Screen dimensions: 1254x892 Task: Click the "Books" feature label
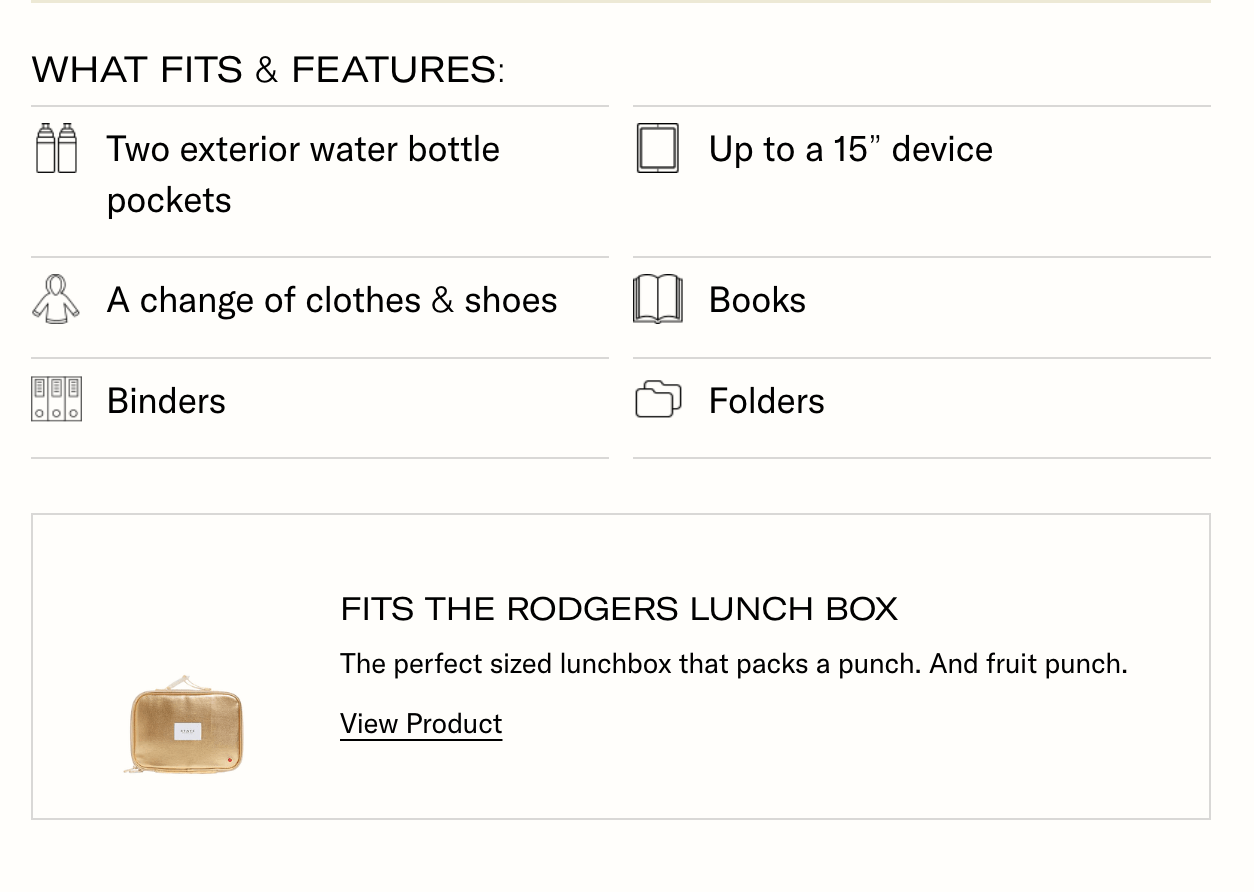click(x=757, y=300)
